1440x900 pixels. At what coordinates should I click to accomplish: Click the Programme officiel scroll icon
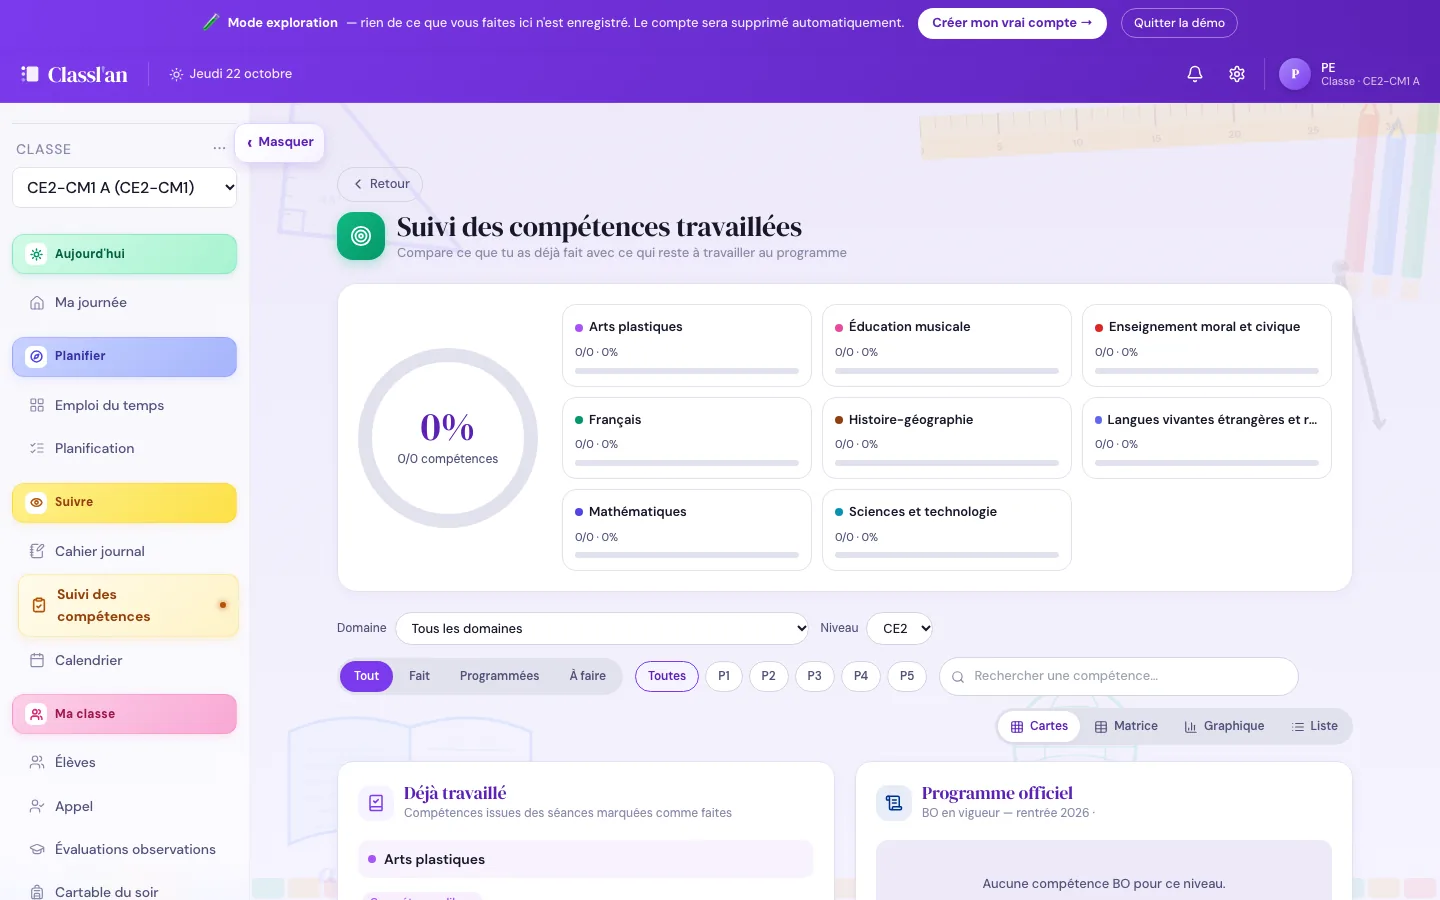point(894,802)
